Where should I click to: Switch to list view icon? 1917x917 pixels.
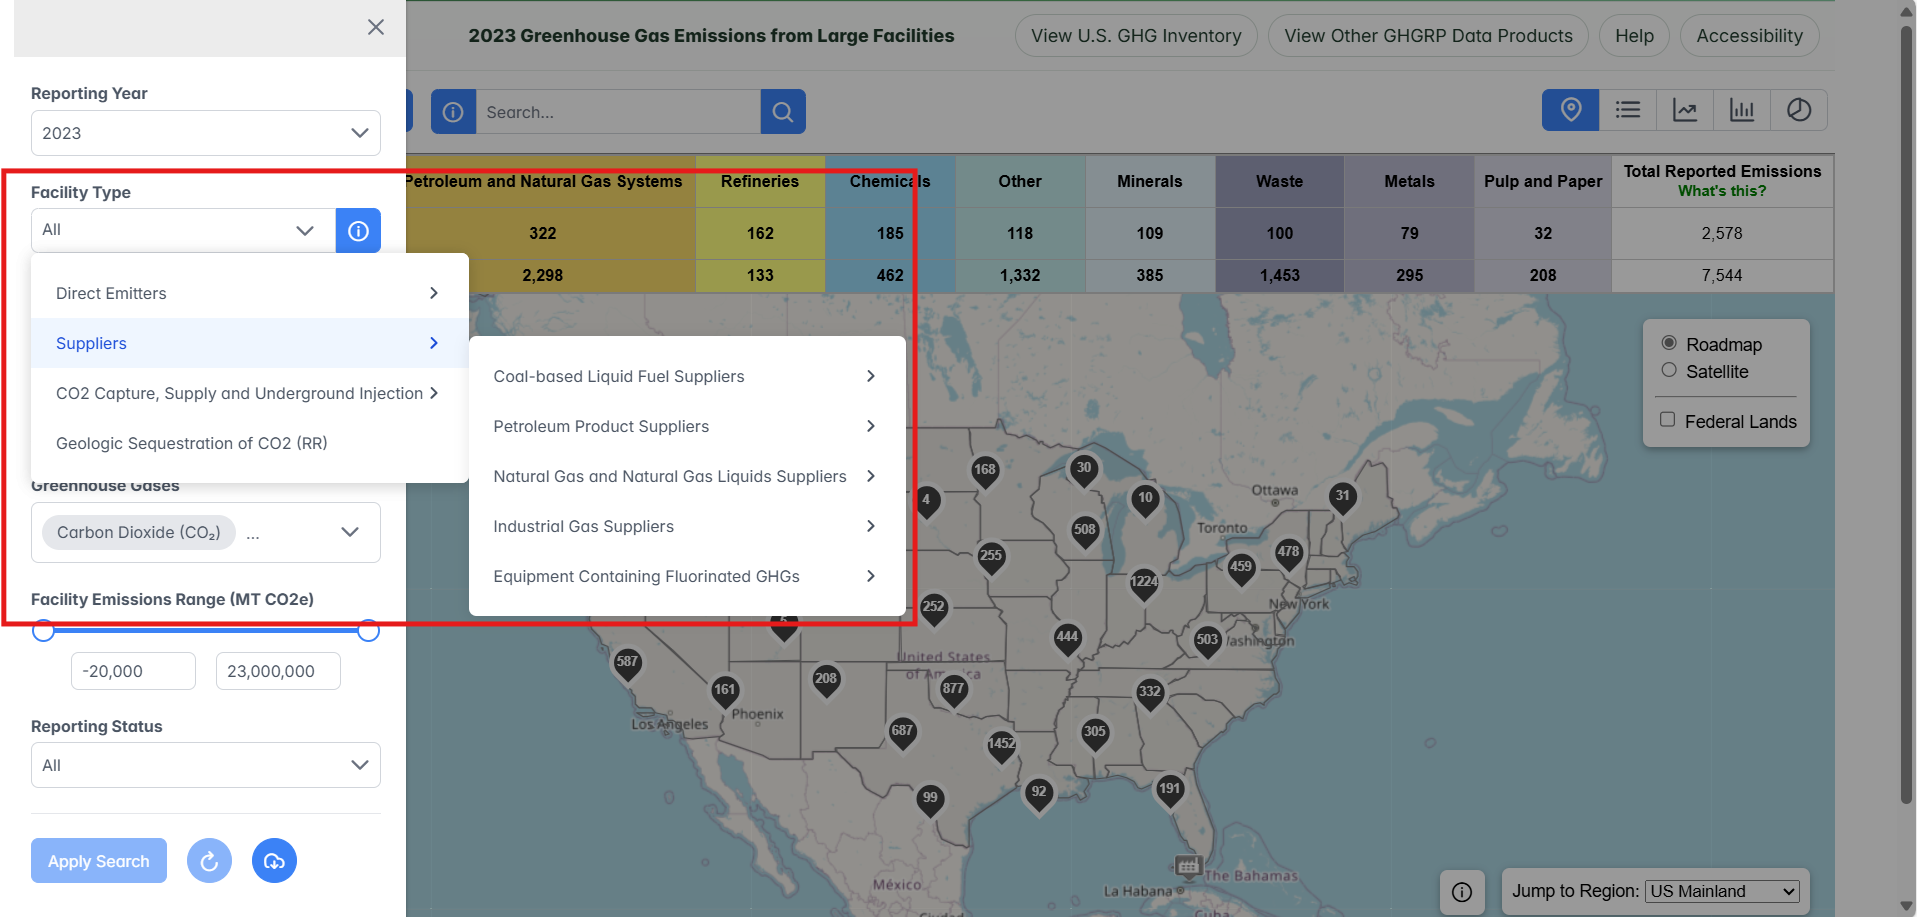(x=1627, y=110)
